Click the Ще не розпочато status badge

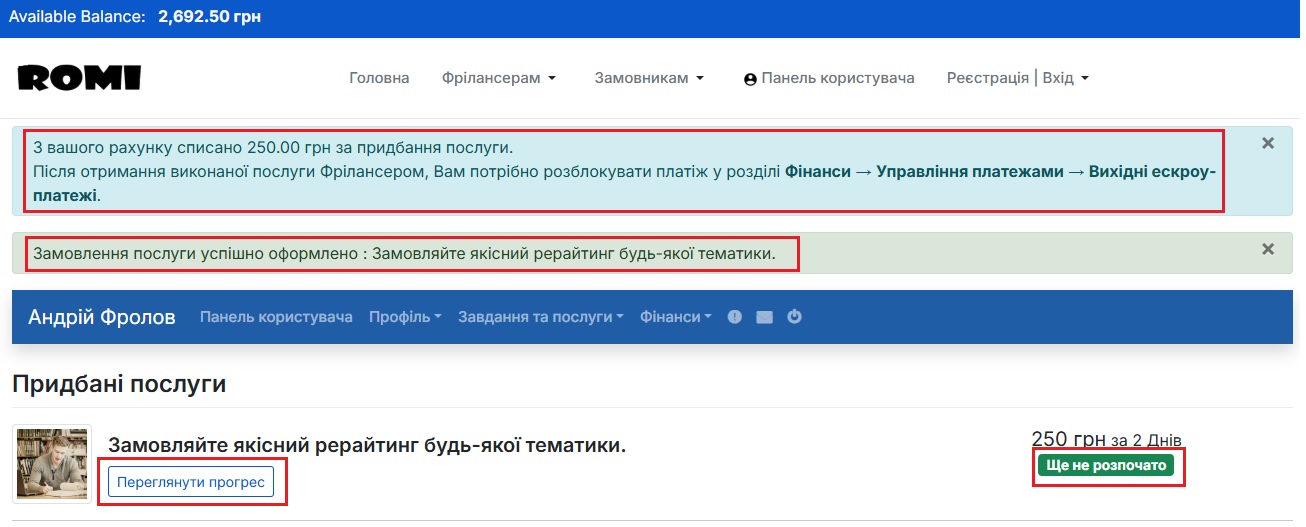pyautogui.click(x=1106, y=466)
